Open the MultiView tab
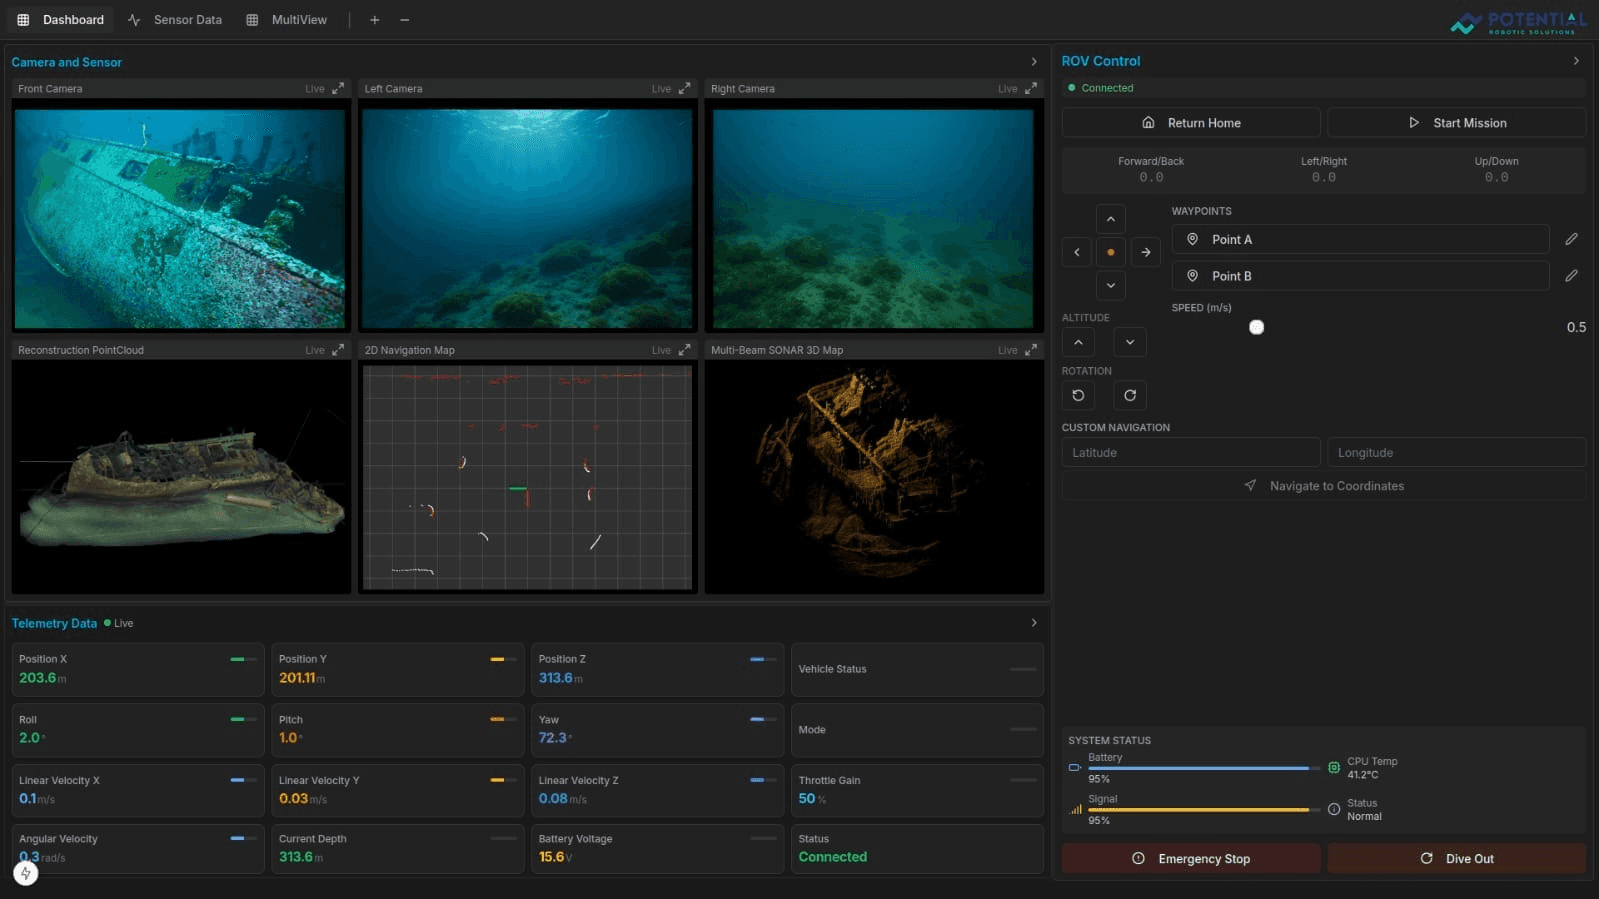This screenshot has width=1599, height=899. pos(288,20)
